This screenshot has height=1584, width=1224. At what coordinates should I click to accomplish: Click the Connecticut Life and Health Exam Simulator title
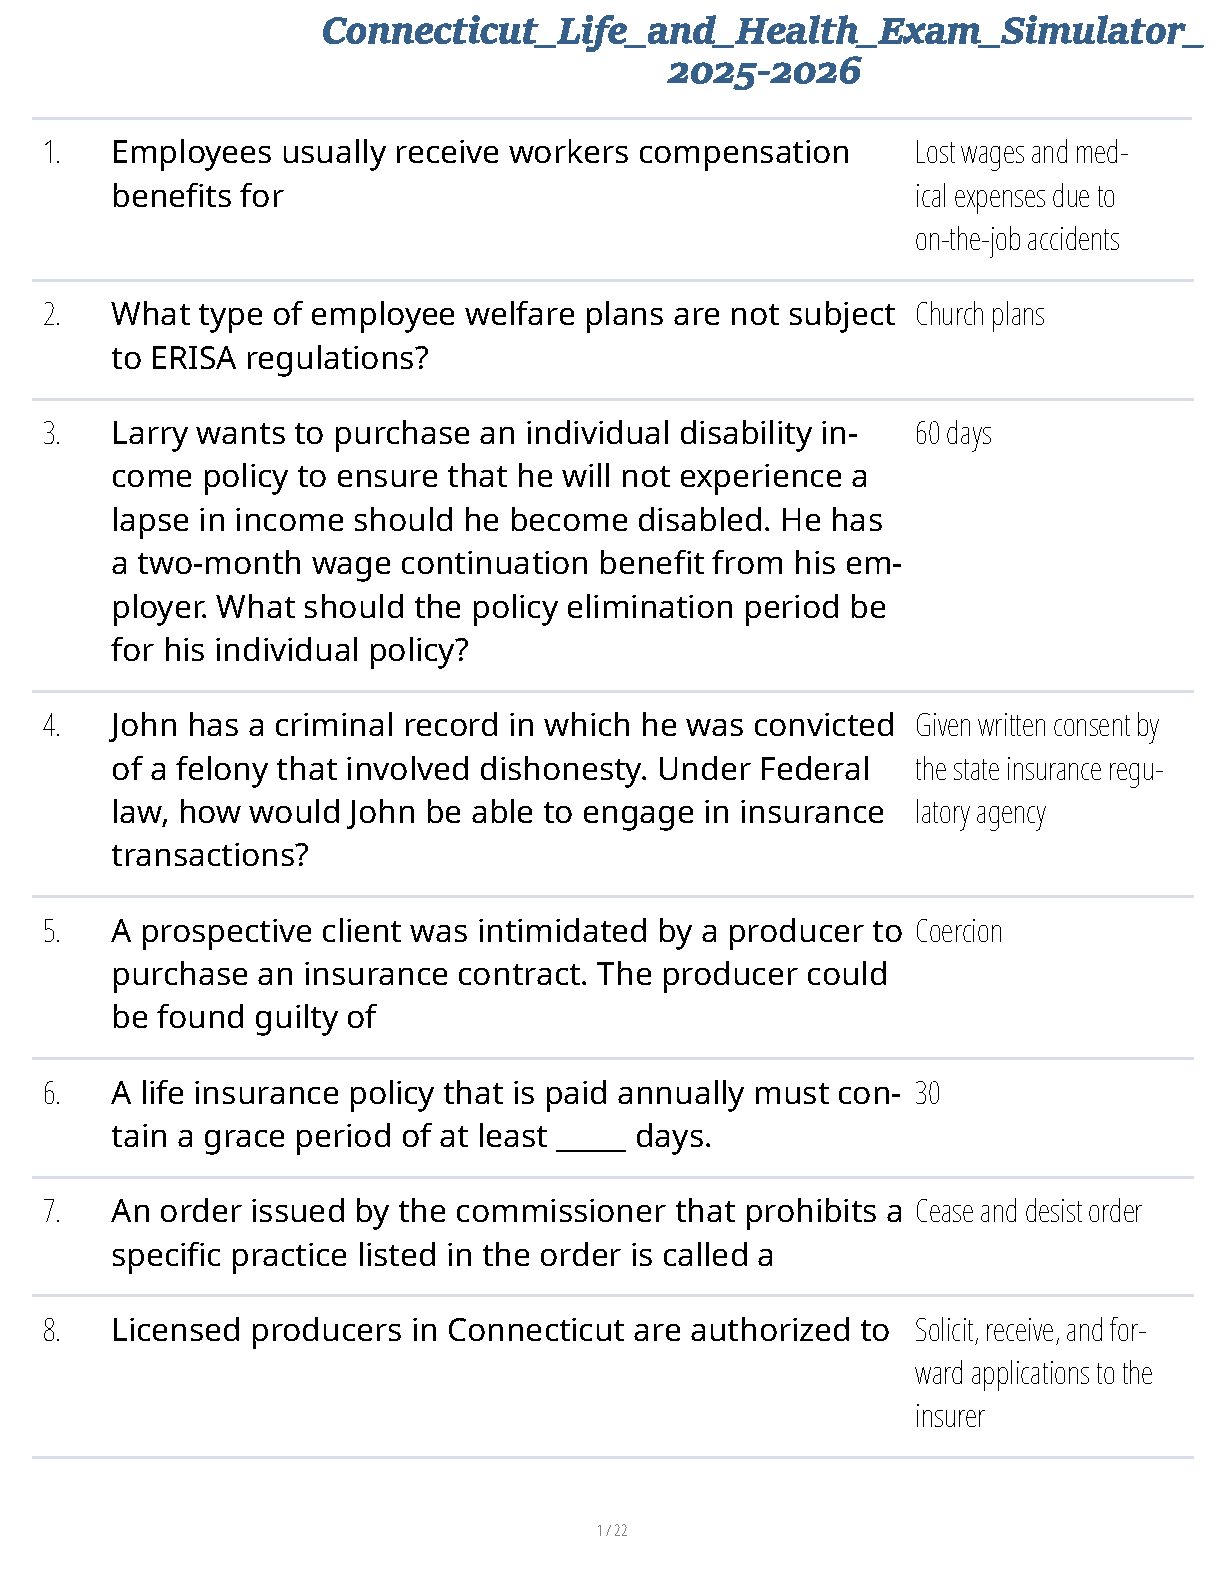tap(763, 50)
